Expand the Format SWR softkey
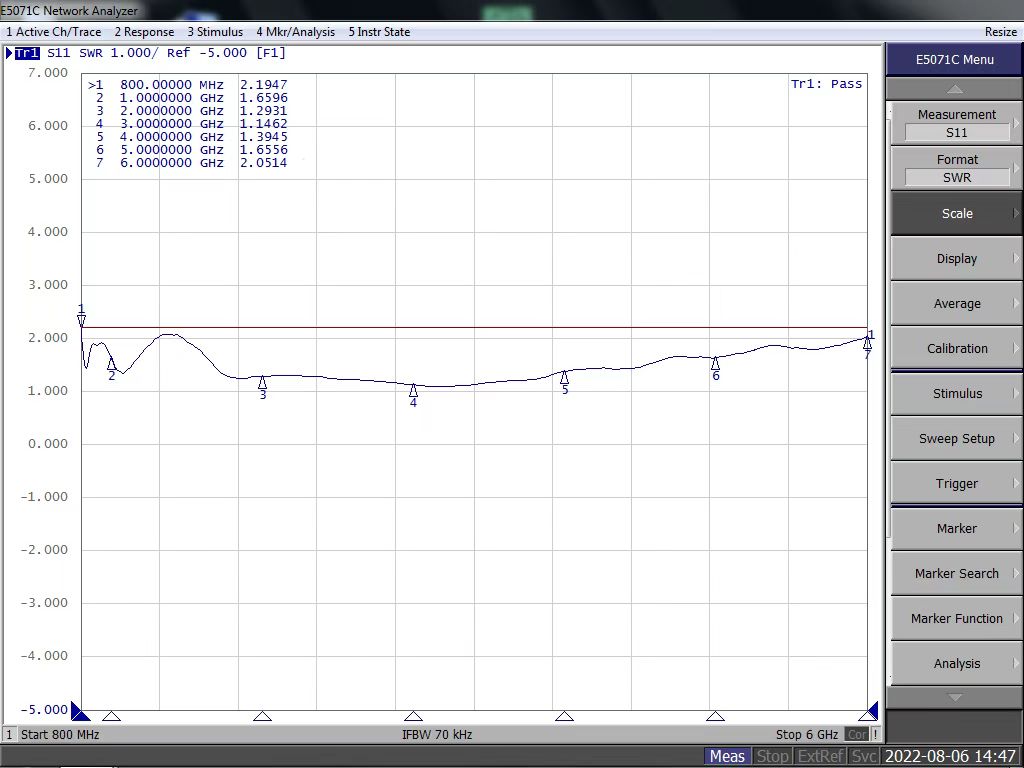Image resolution: width=1024 pixels, height=768 pixels. click(956, 168)
